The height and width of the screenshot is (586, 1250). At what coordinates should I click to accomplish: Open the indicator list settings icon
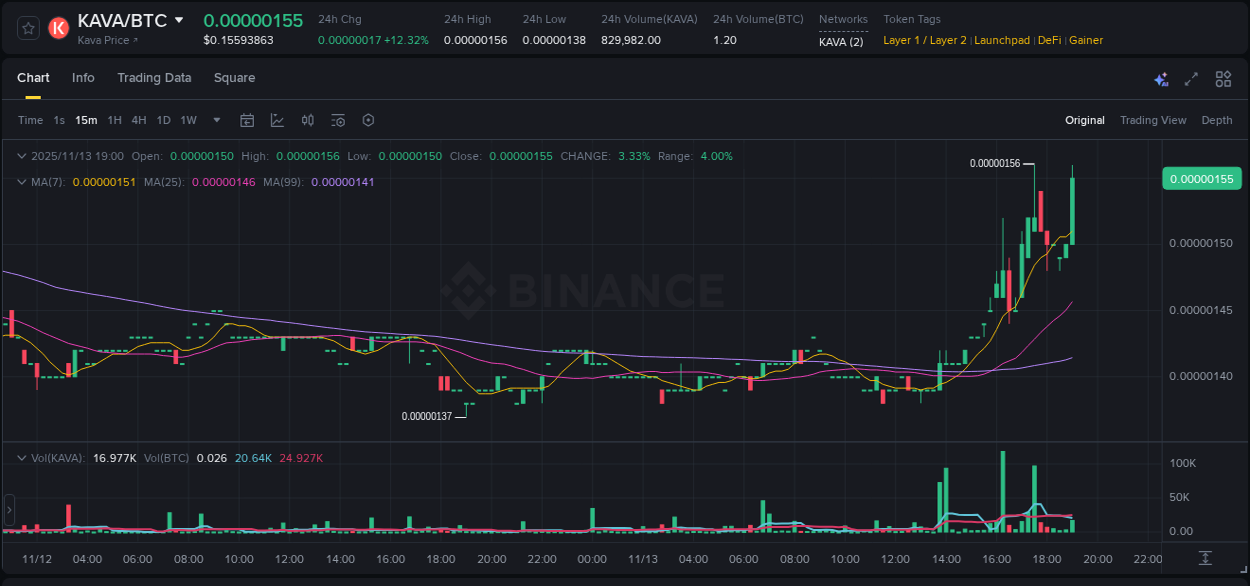pos(337,119)
